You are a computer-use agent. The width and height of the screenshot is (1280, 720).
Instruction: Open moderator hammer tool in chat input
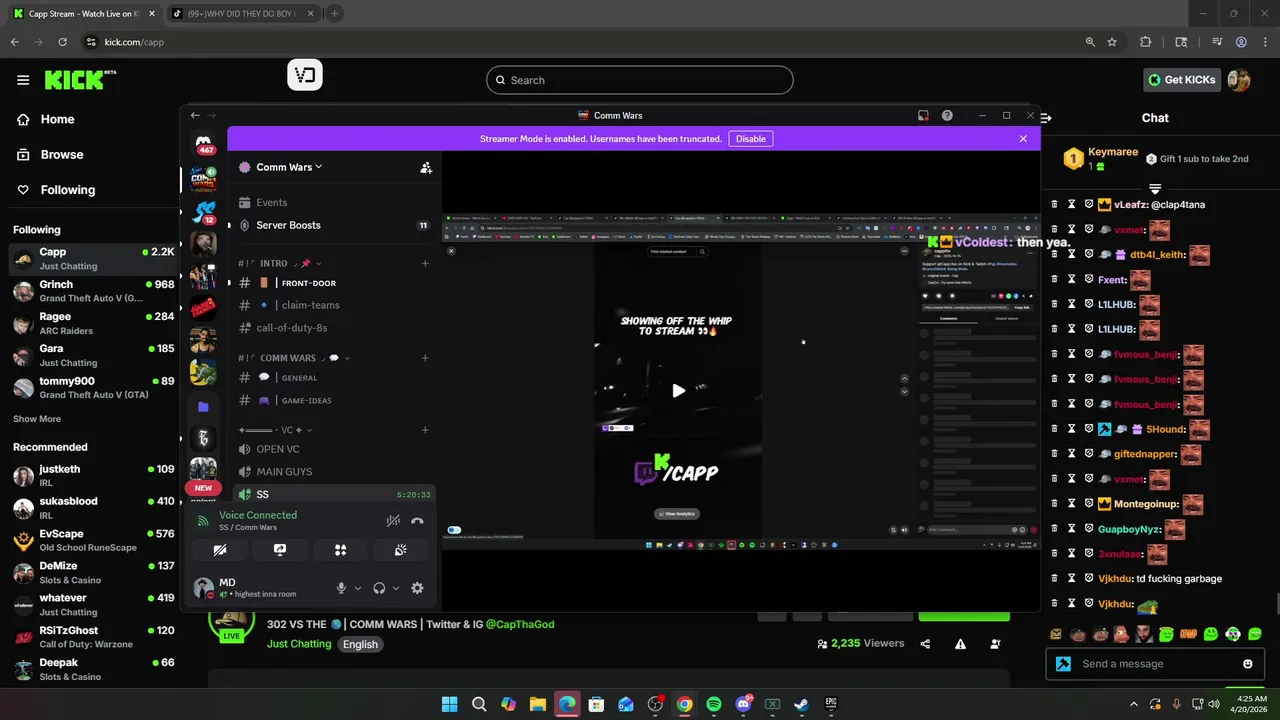point(1063,663)
